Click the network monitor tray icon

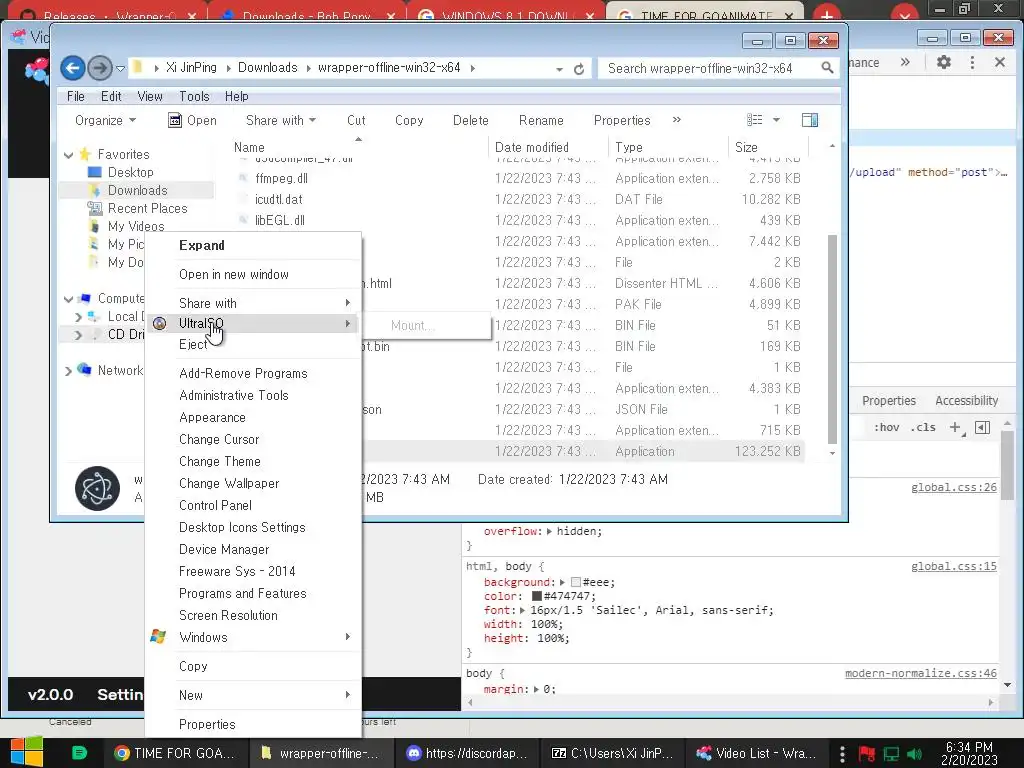tap(891, 754)
